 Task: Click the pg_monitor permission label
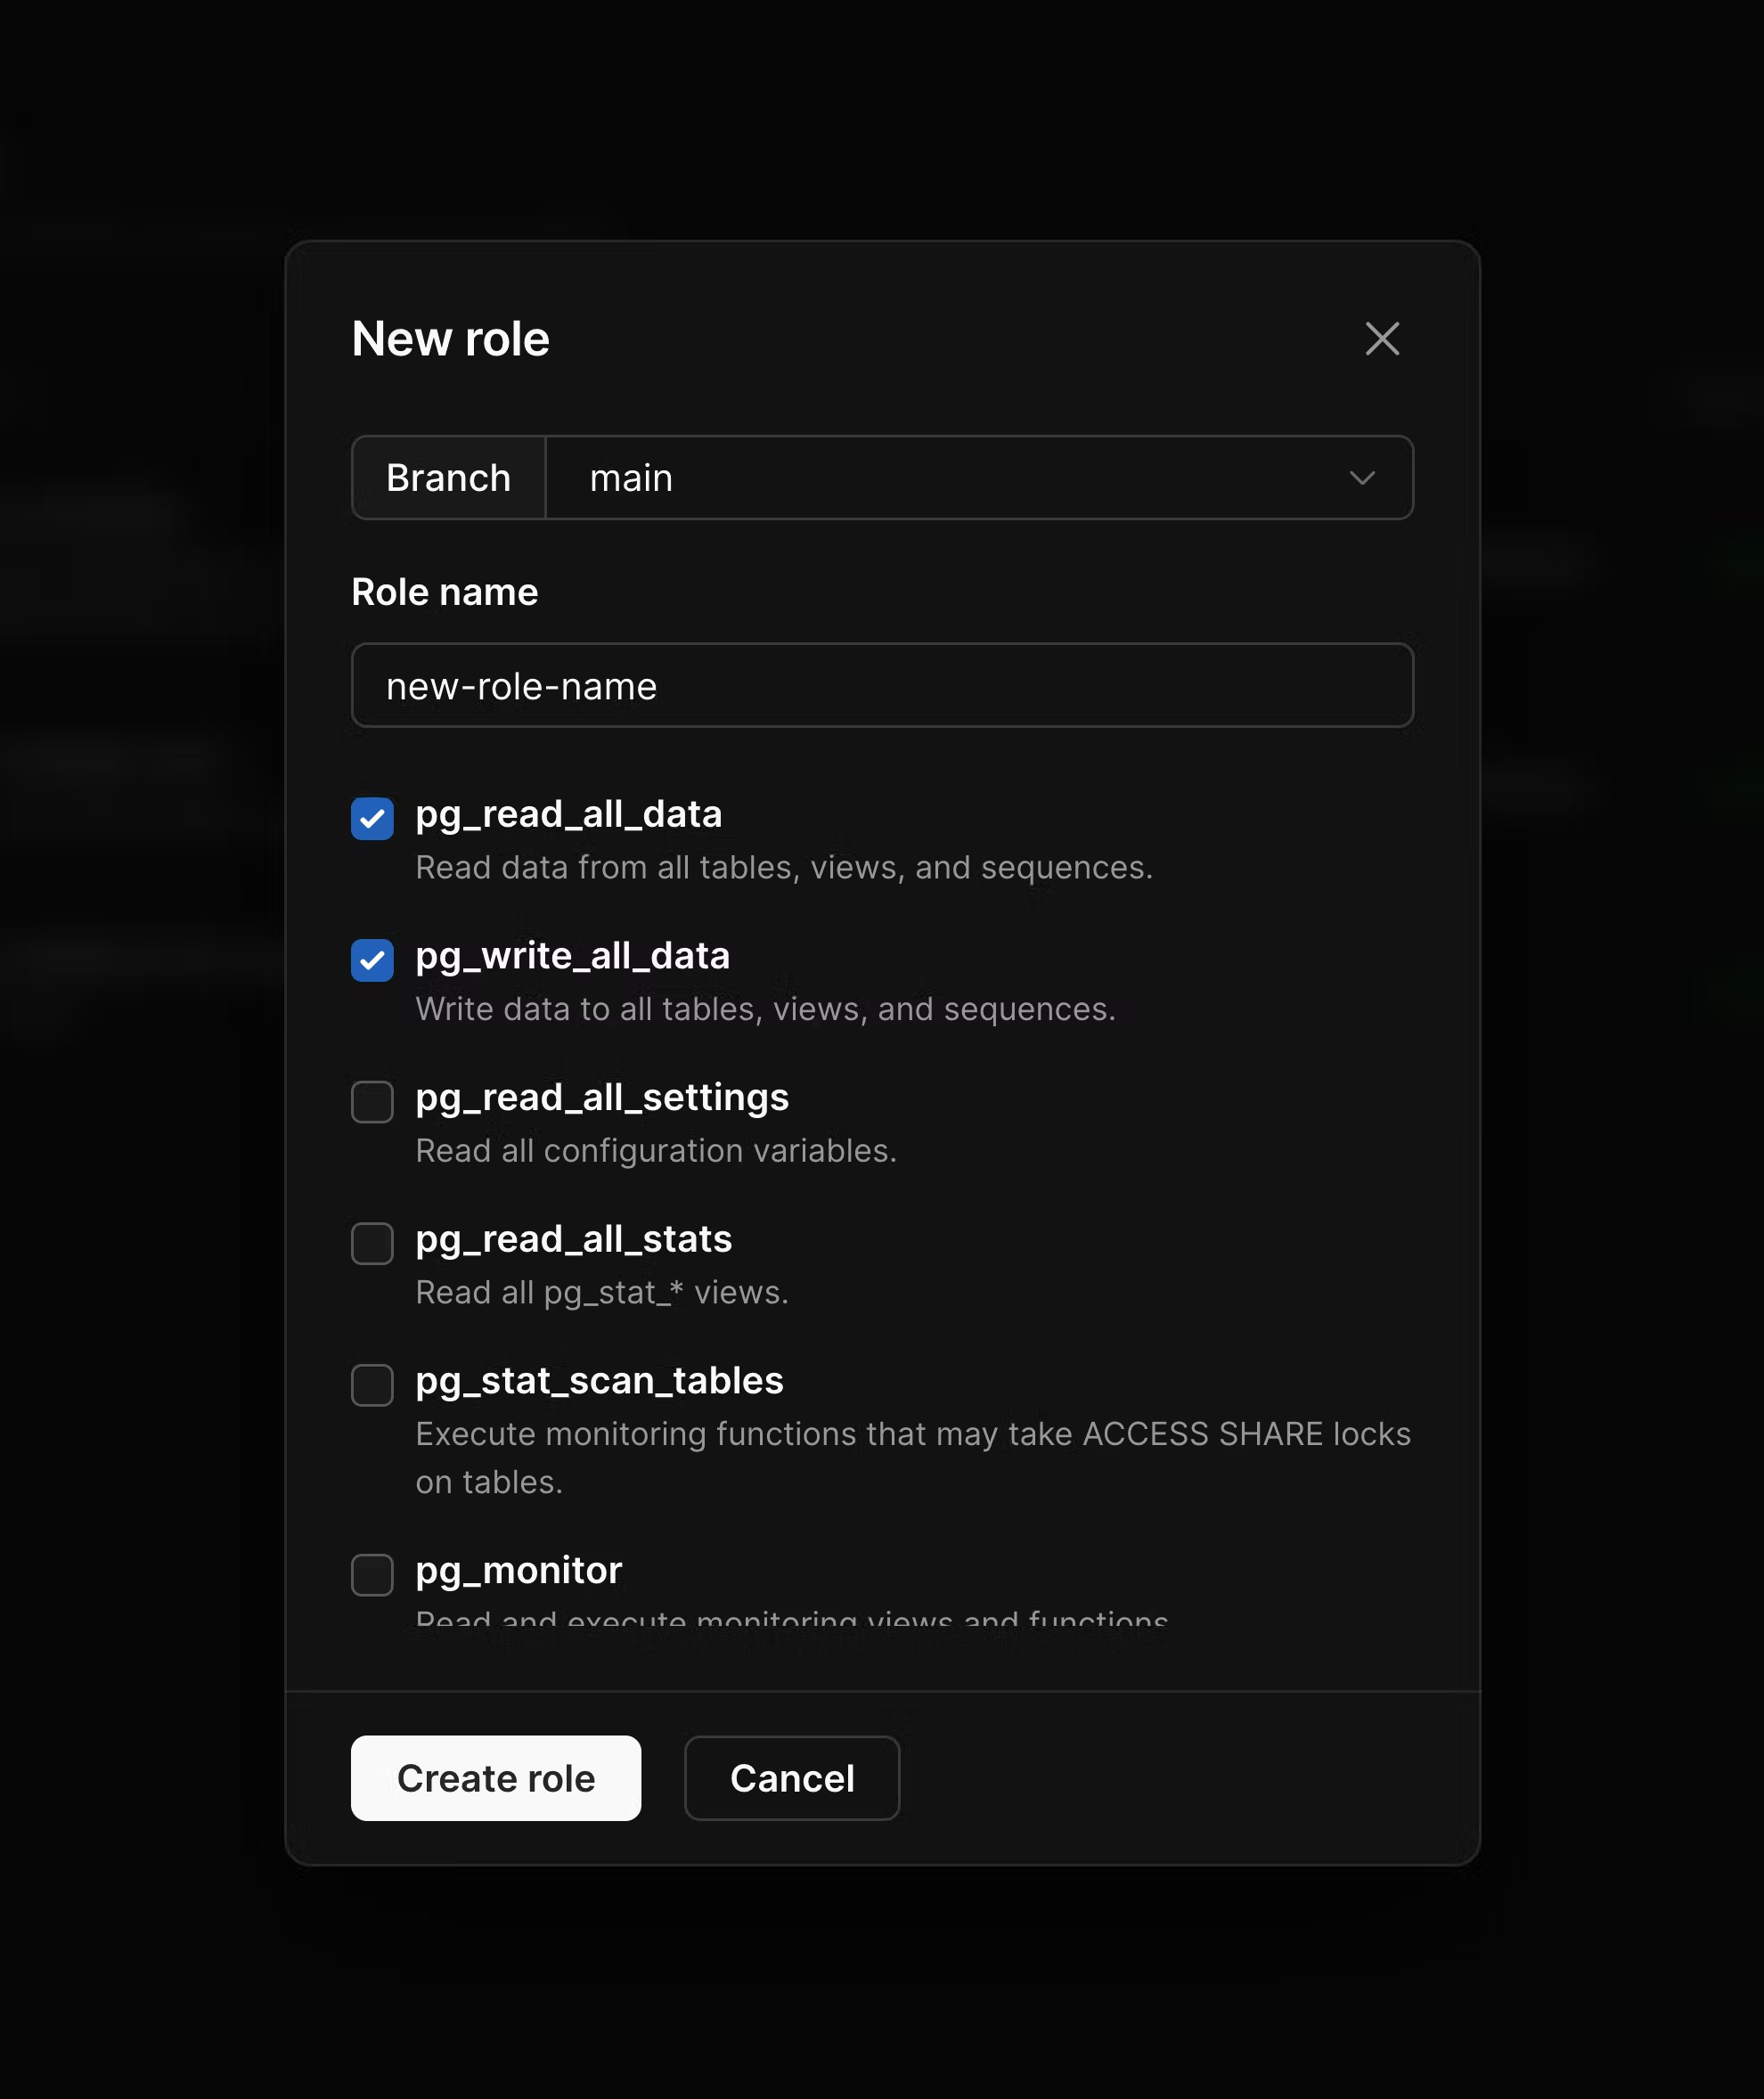519,1571
